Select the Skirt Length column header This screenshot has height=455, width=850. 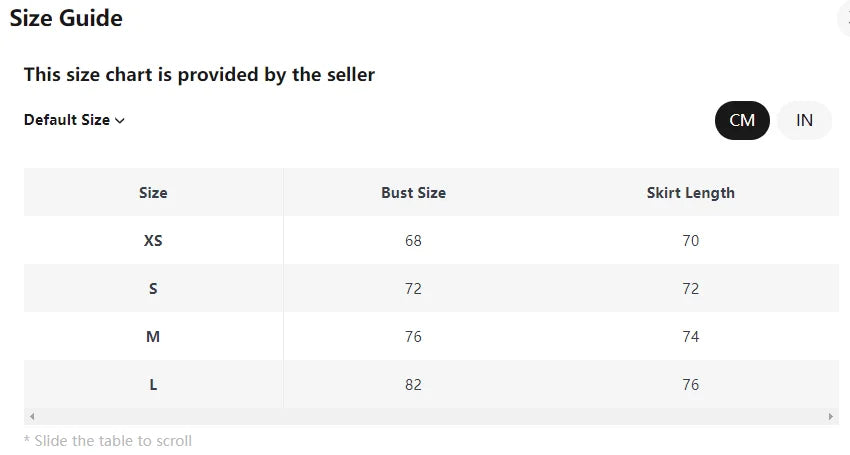click(x=690, y=193)
